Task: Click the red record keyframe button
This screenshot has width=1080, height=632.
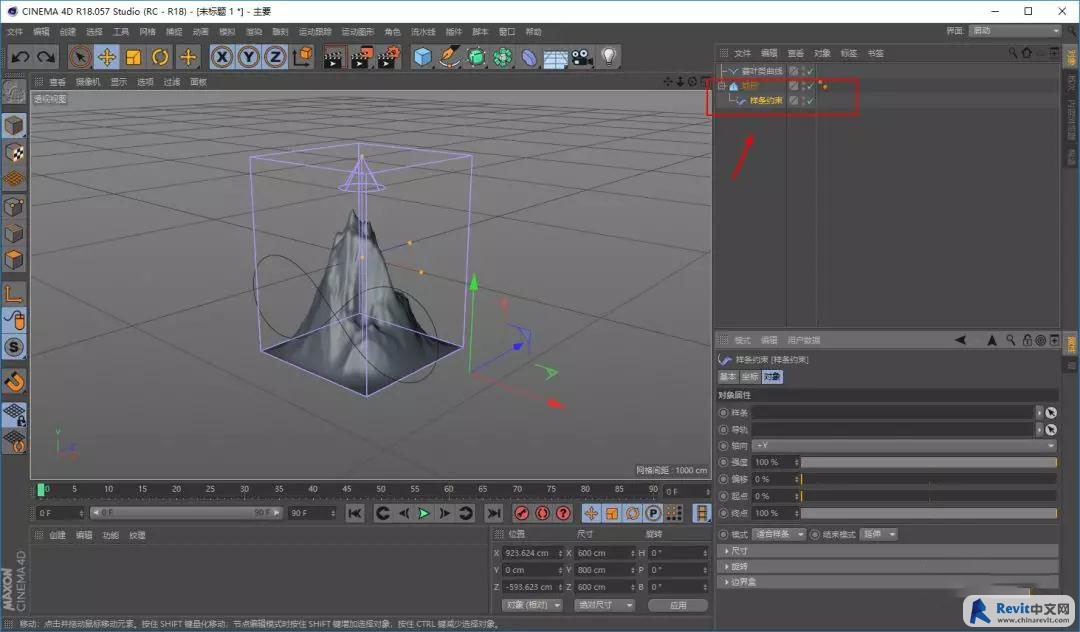Action: (x=521, y=513)
